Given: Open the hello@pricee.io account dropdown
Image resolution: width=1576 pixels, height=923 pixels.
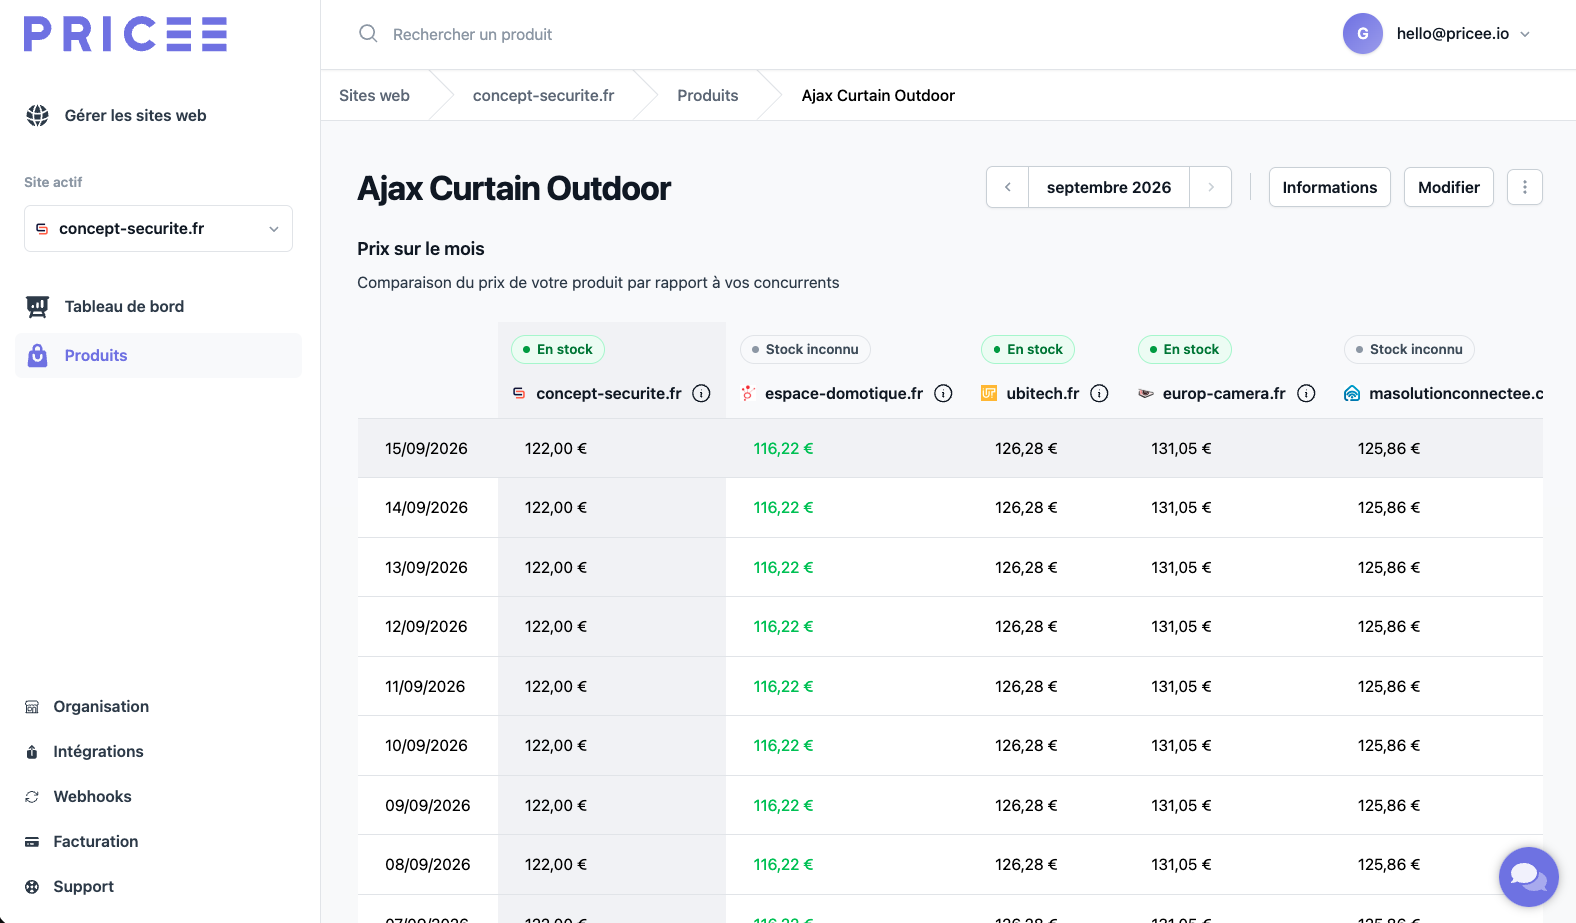Looking at the screenshot, I should (x=1464, y=33).
